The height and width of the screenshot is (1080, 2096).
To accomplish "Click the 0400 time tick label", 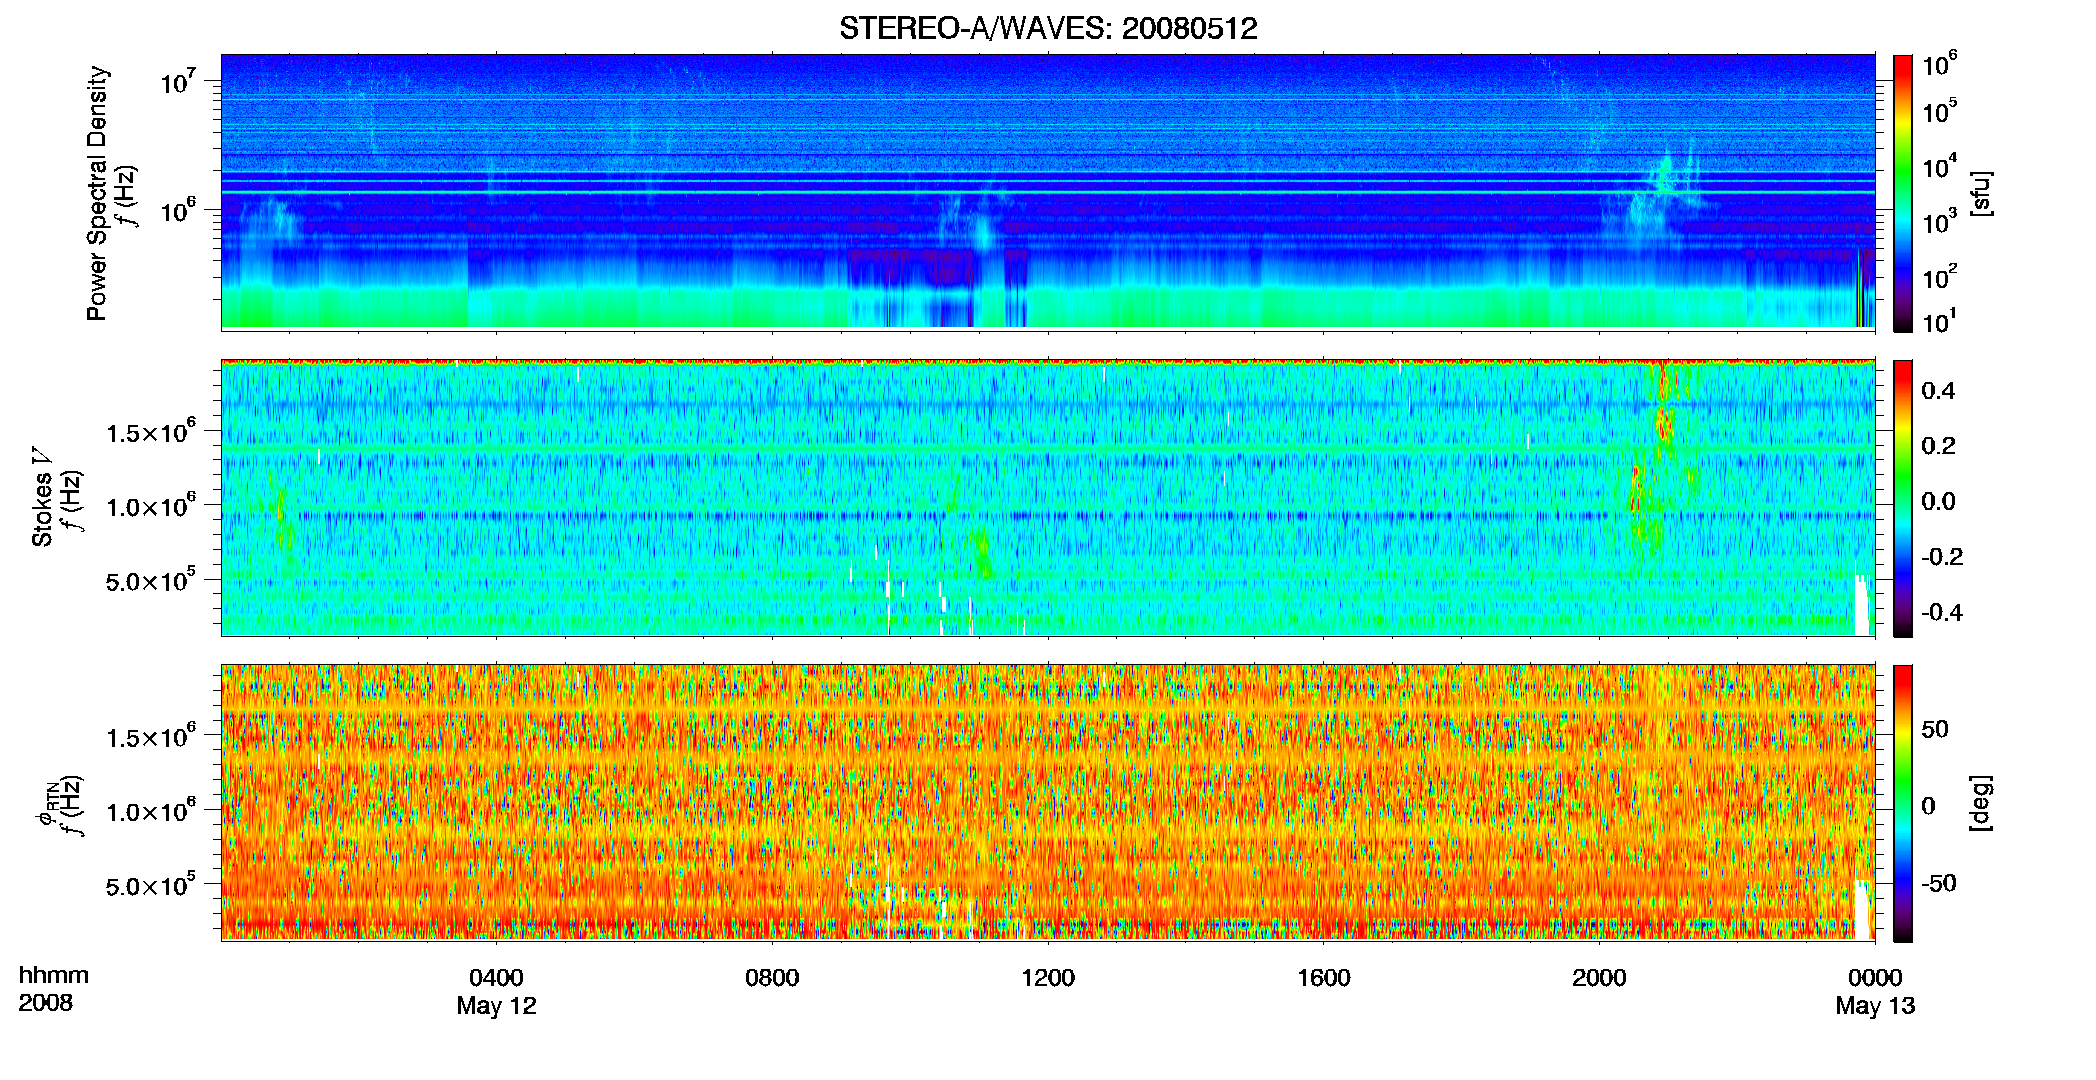I will pos(496,978).
